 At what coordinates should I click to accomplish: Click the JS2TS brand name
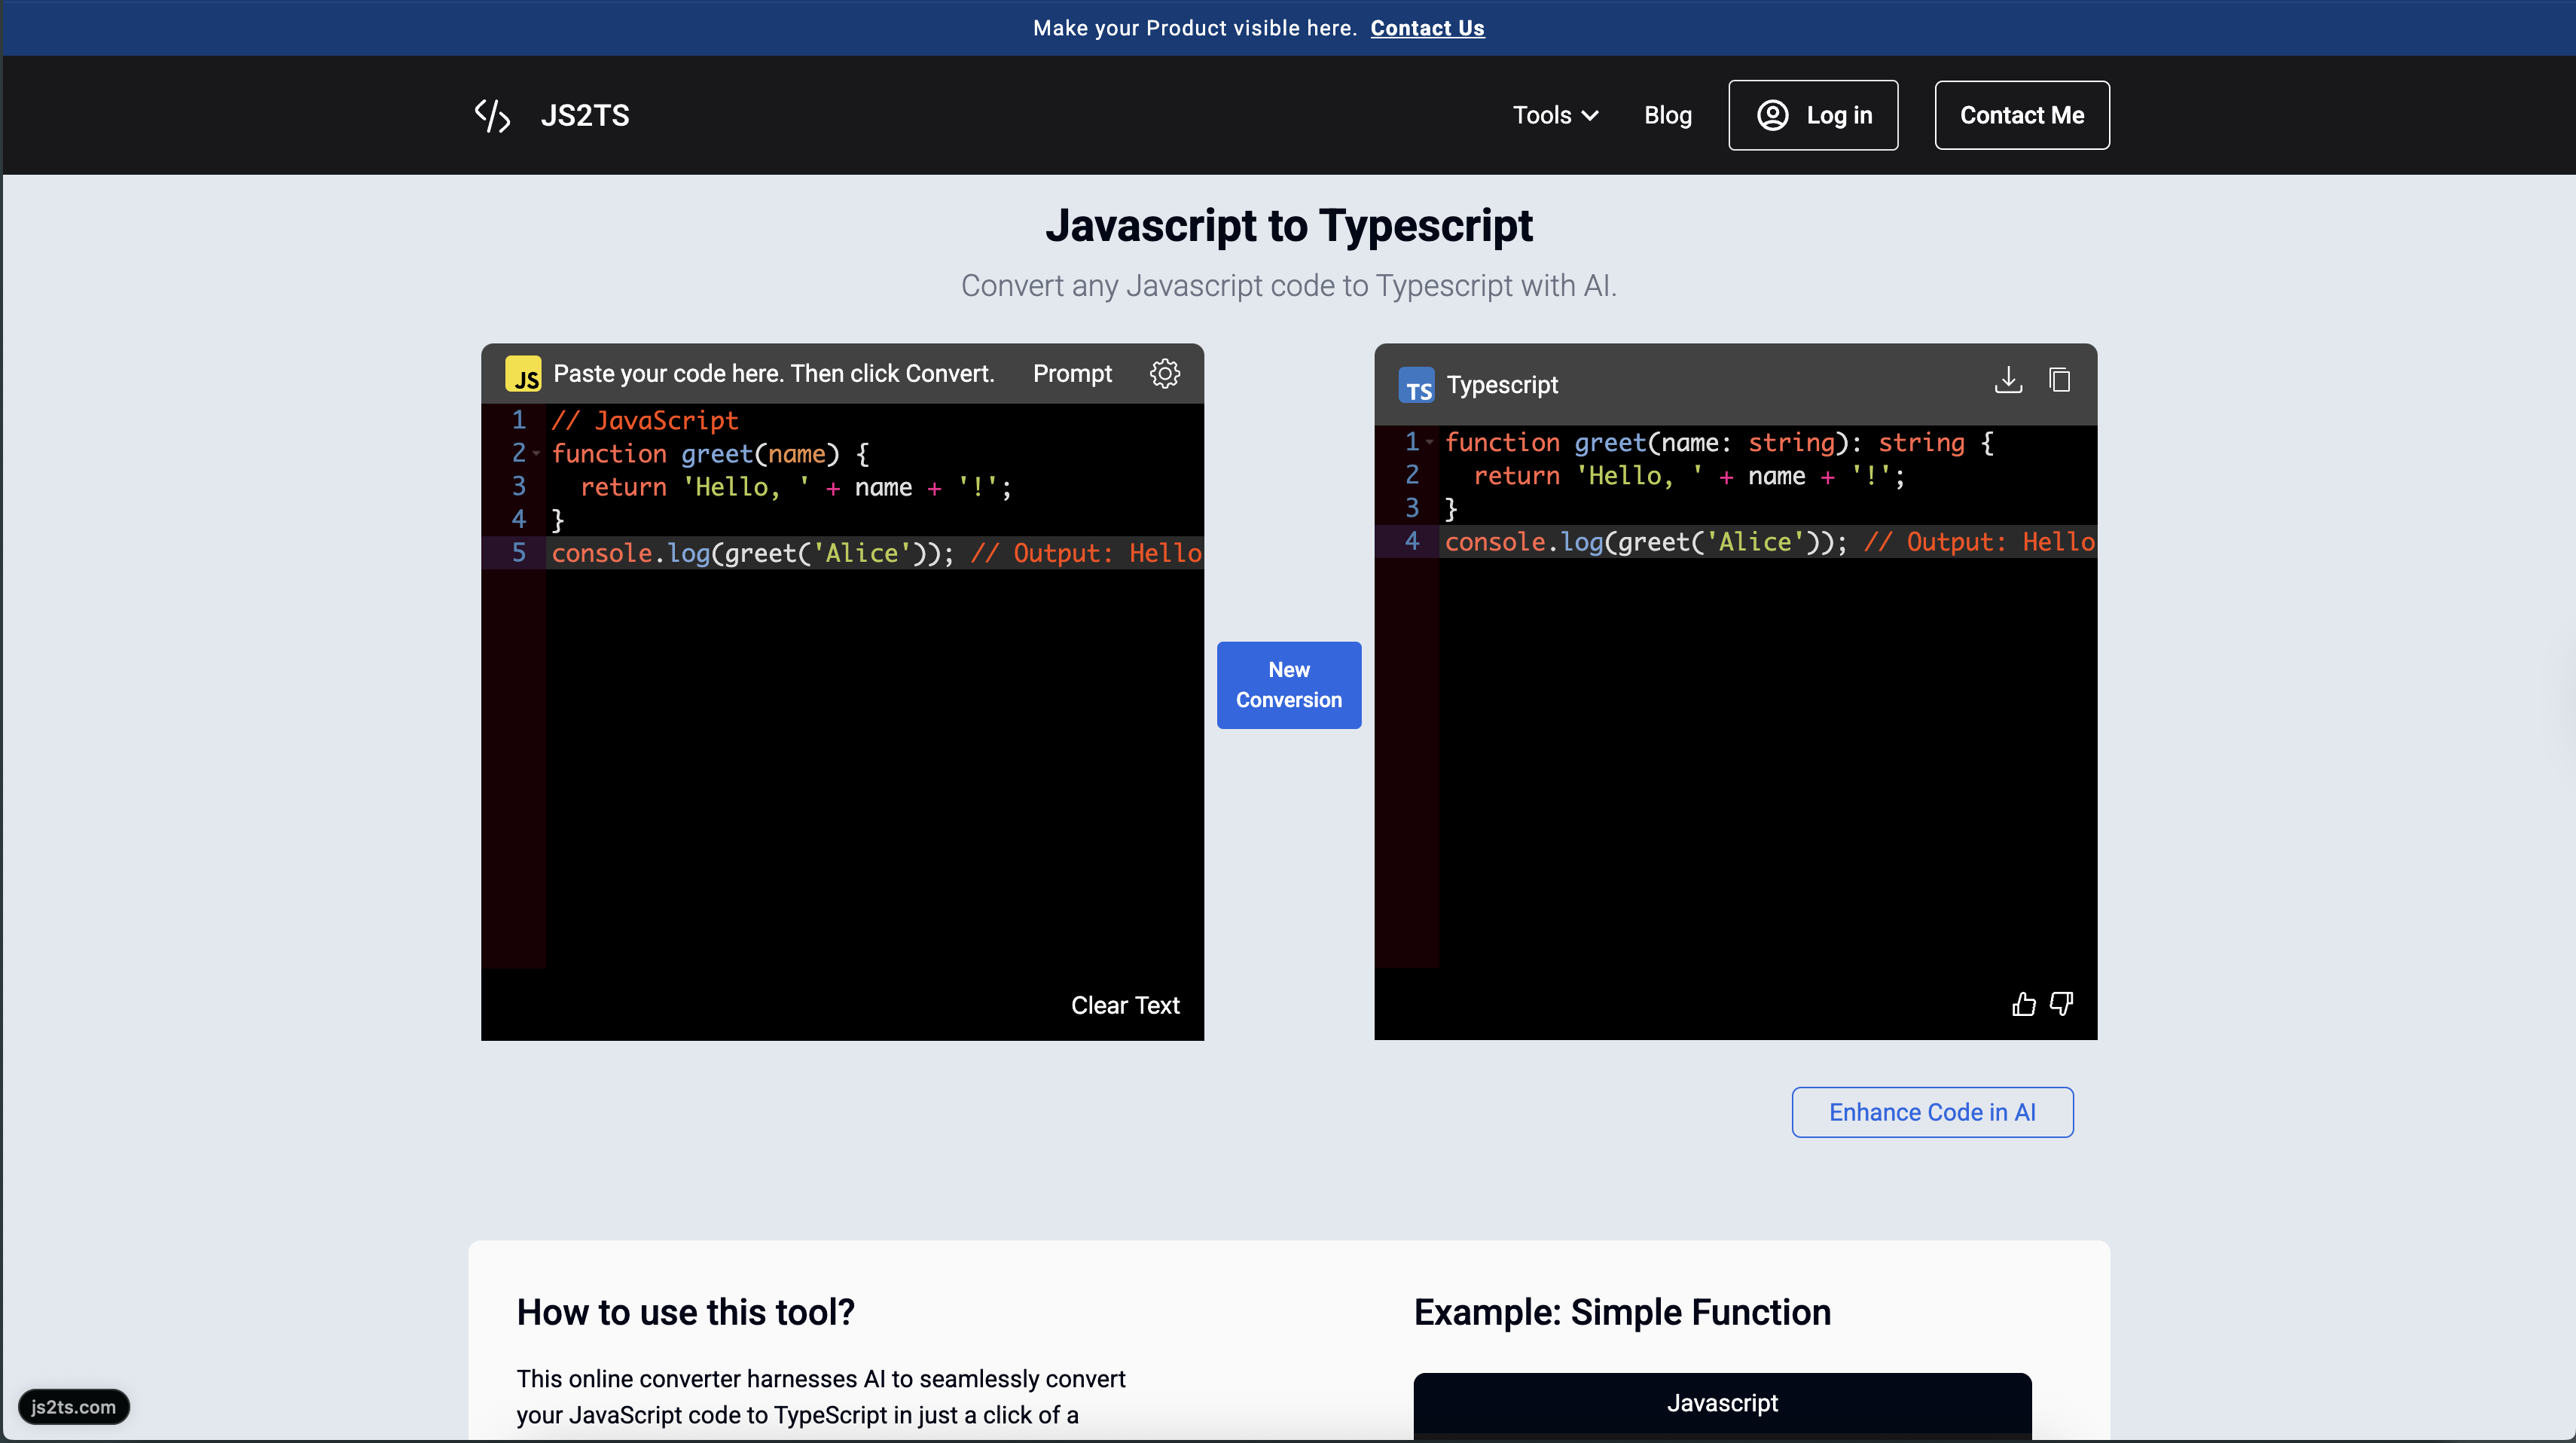[585, 115]
